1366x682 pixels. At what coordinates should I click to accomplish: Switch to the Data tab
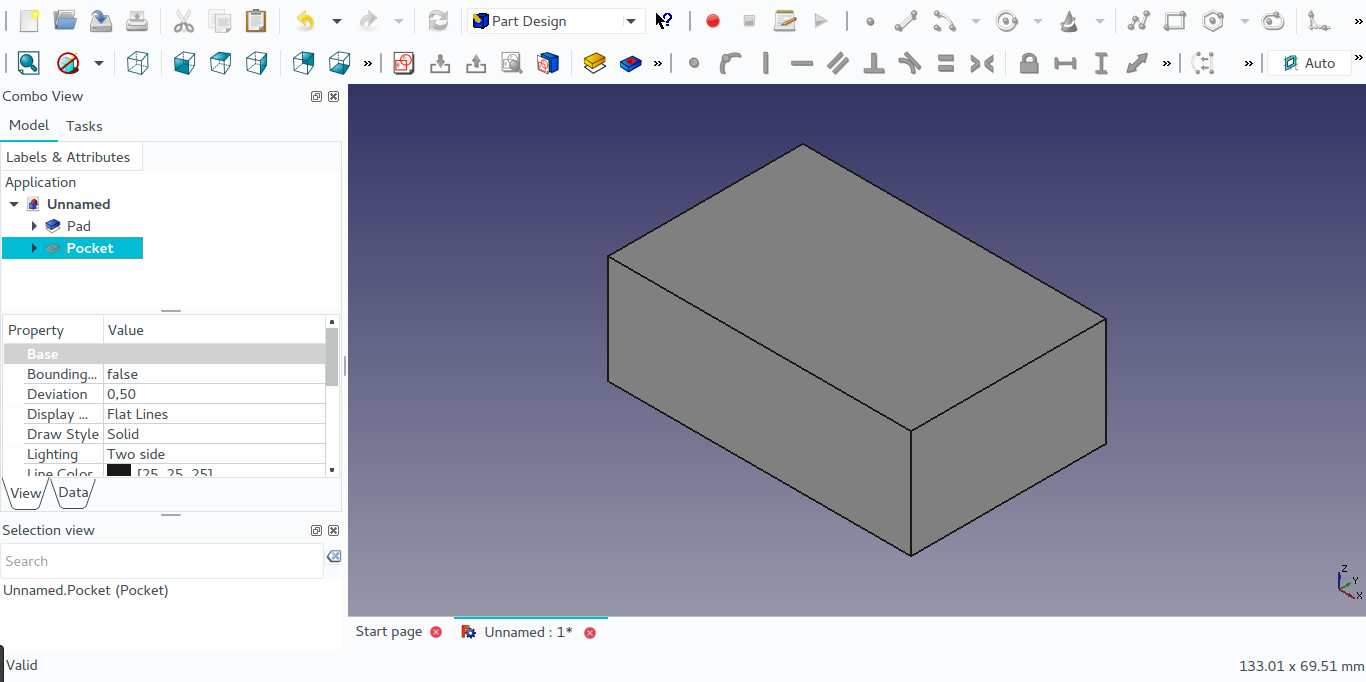point(72,493)
